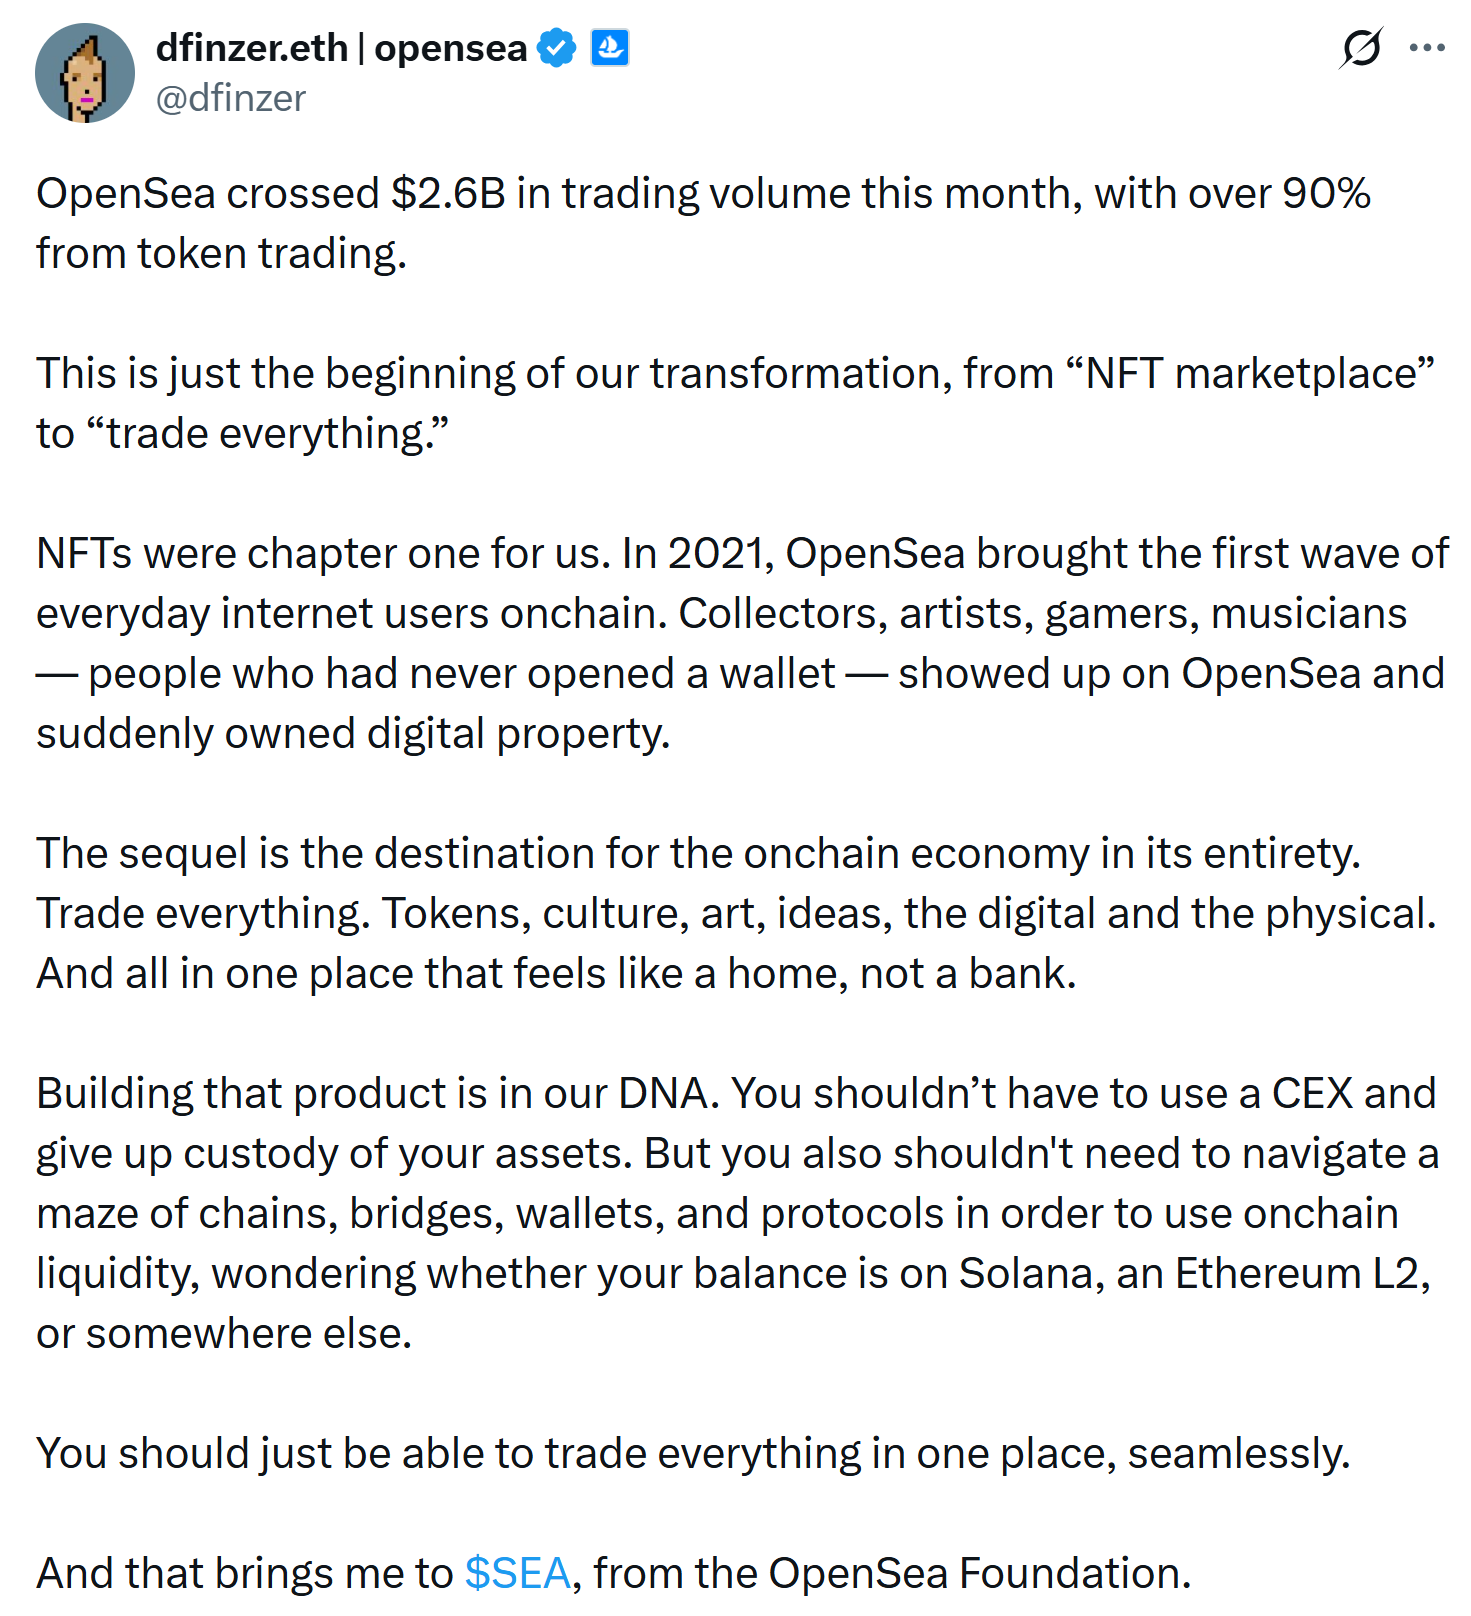
Task: Click the "And all in one place" sentence
Action: pyautogui.click(x=556, y=974)
